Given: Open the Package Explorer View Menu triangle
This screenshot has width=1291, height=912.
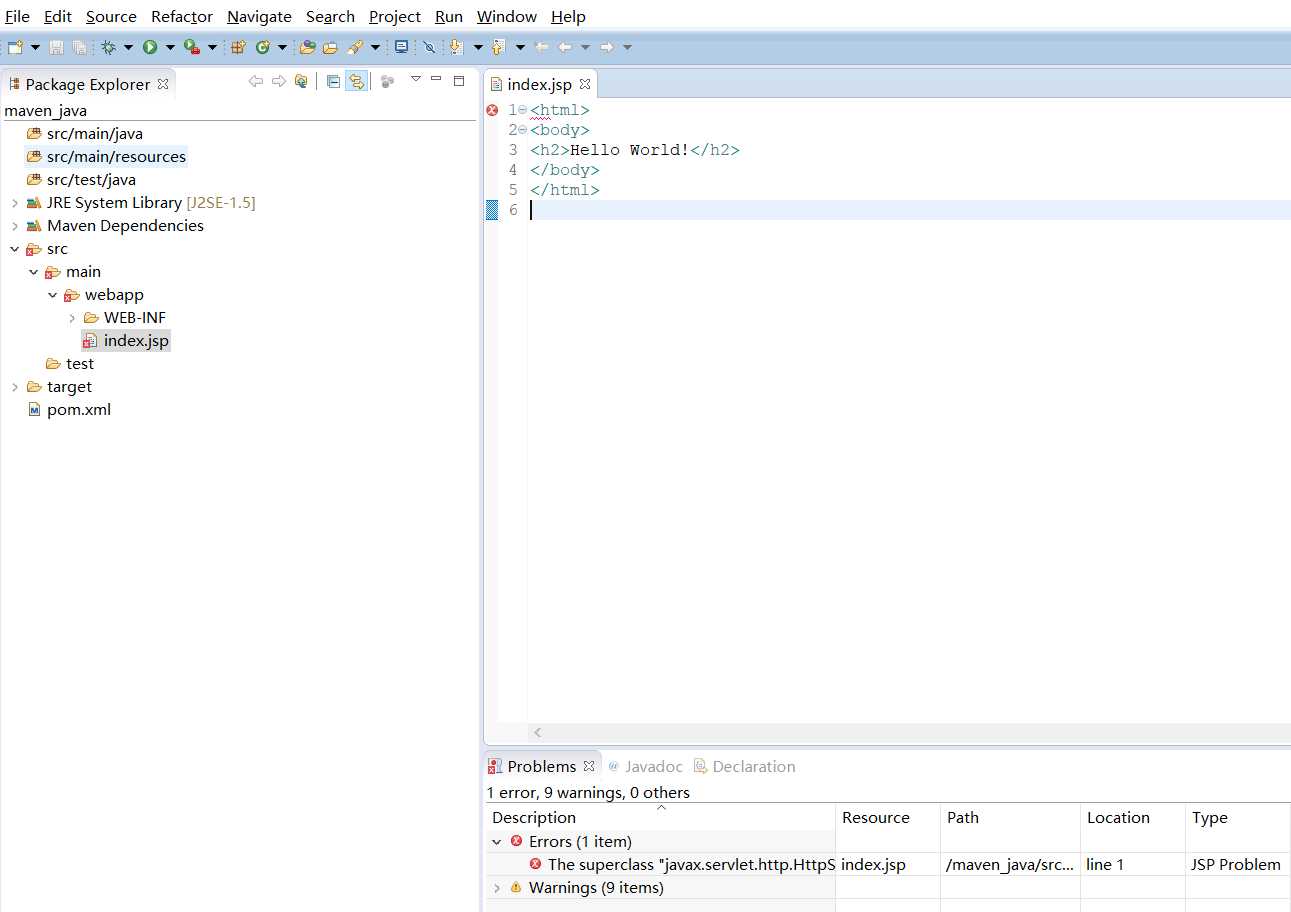Looking at the screenshot, I should 416,79.
